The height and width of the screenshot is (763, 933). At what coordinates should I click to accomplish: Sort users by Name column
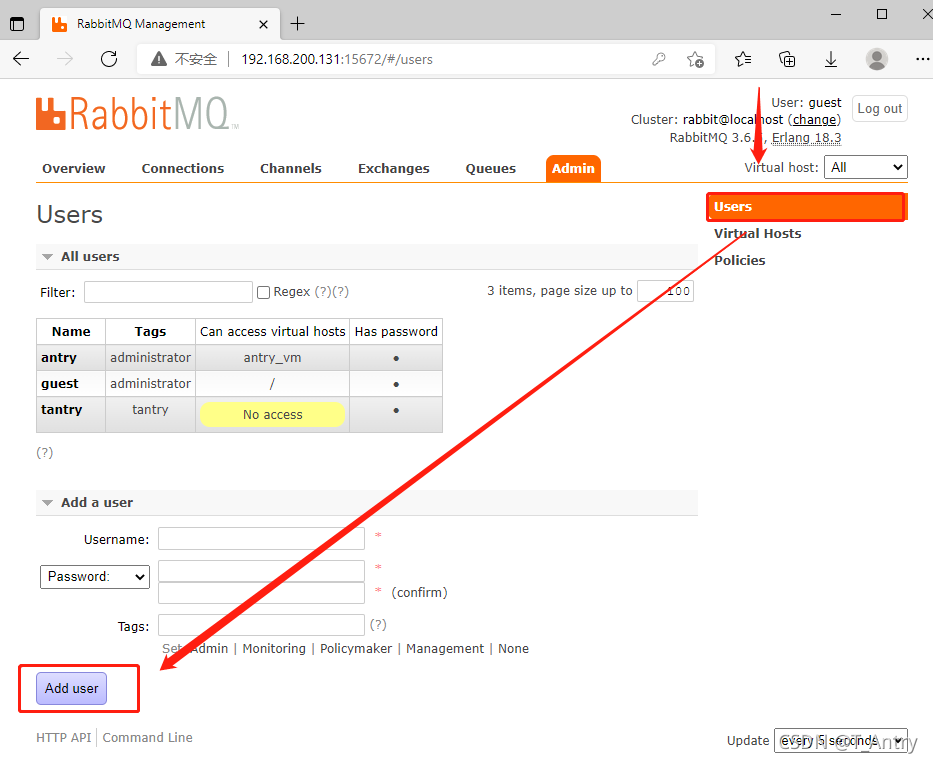tap(71, 332)
